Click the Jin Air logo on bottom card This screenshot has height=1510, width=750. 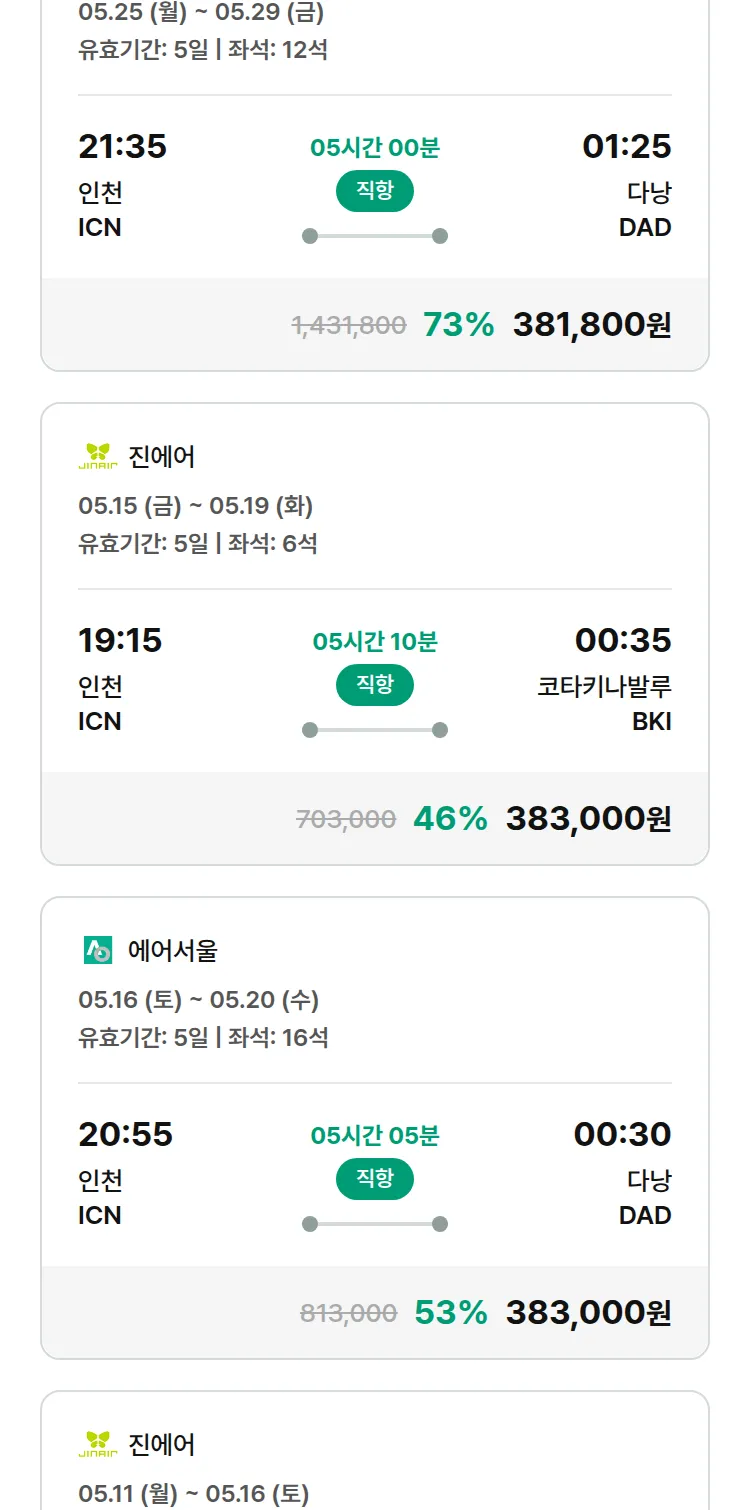98,1444
